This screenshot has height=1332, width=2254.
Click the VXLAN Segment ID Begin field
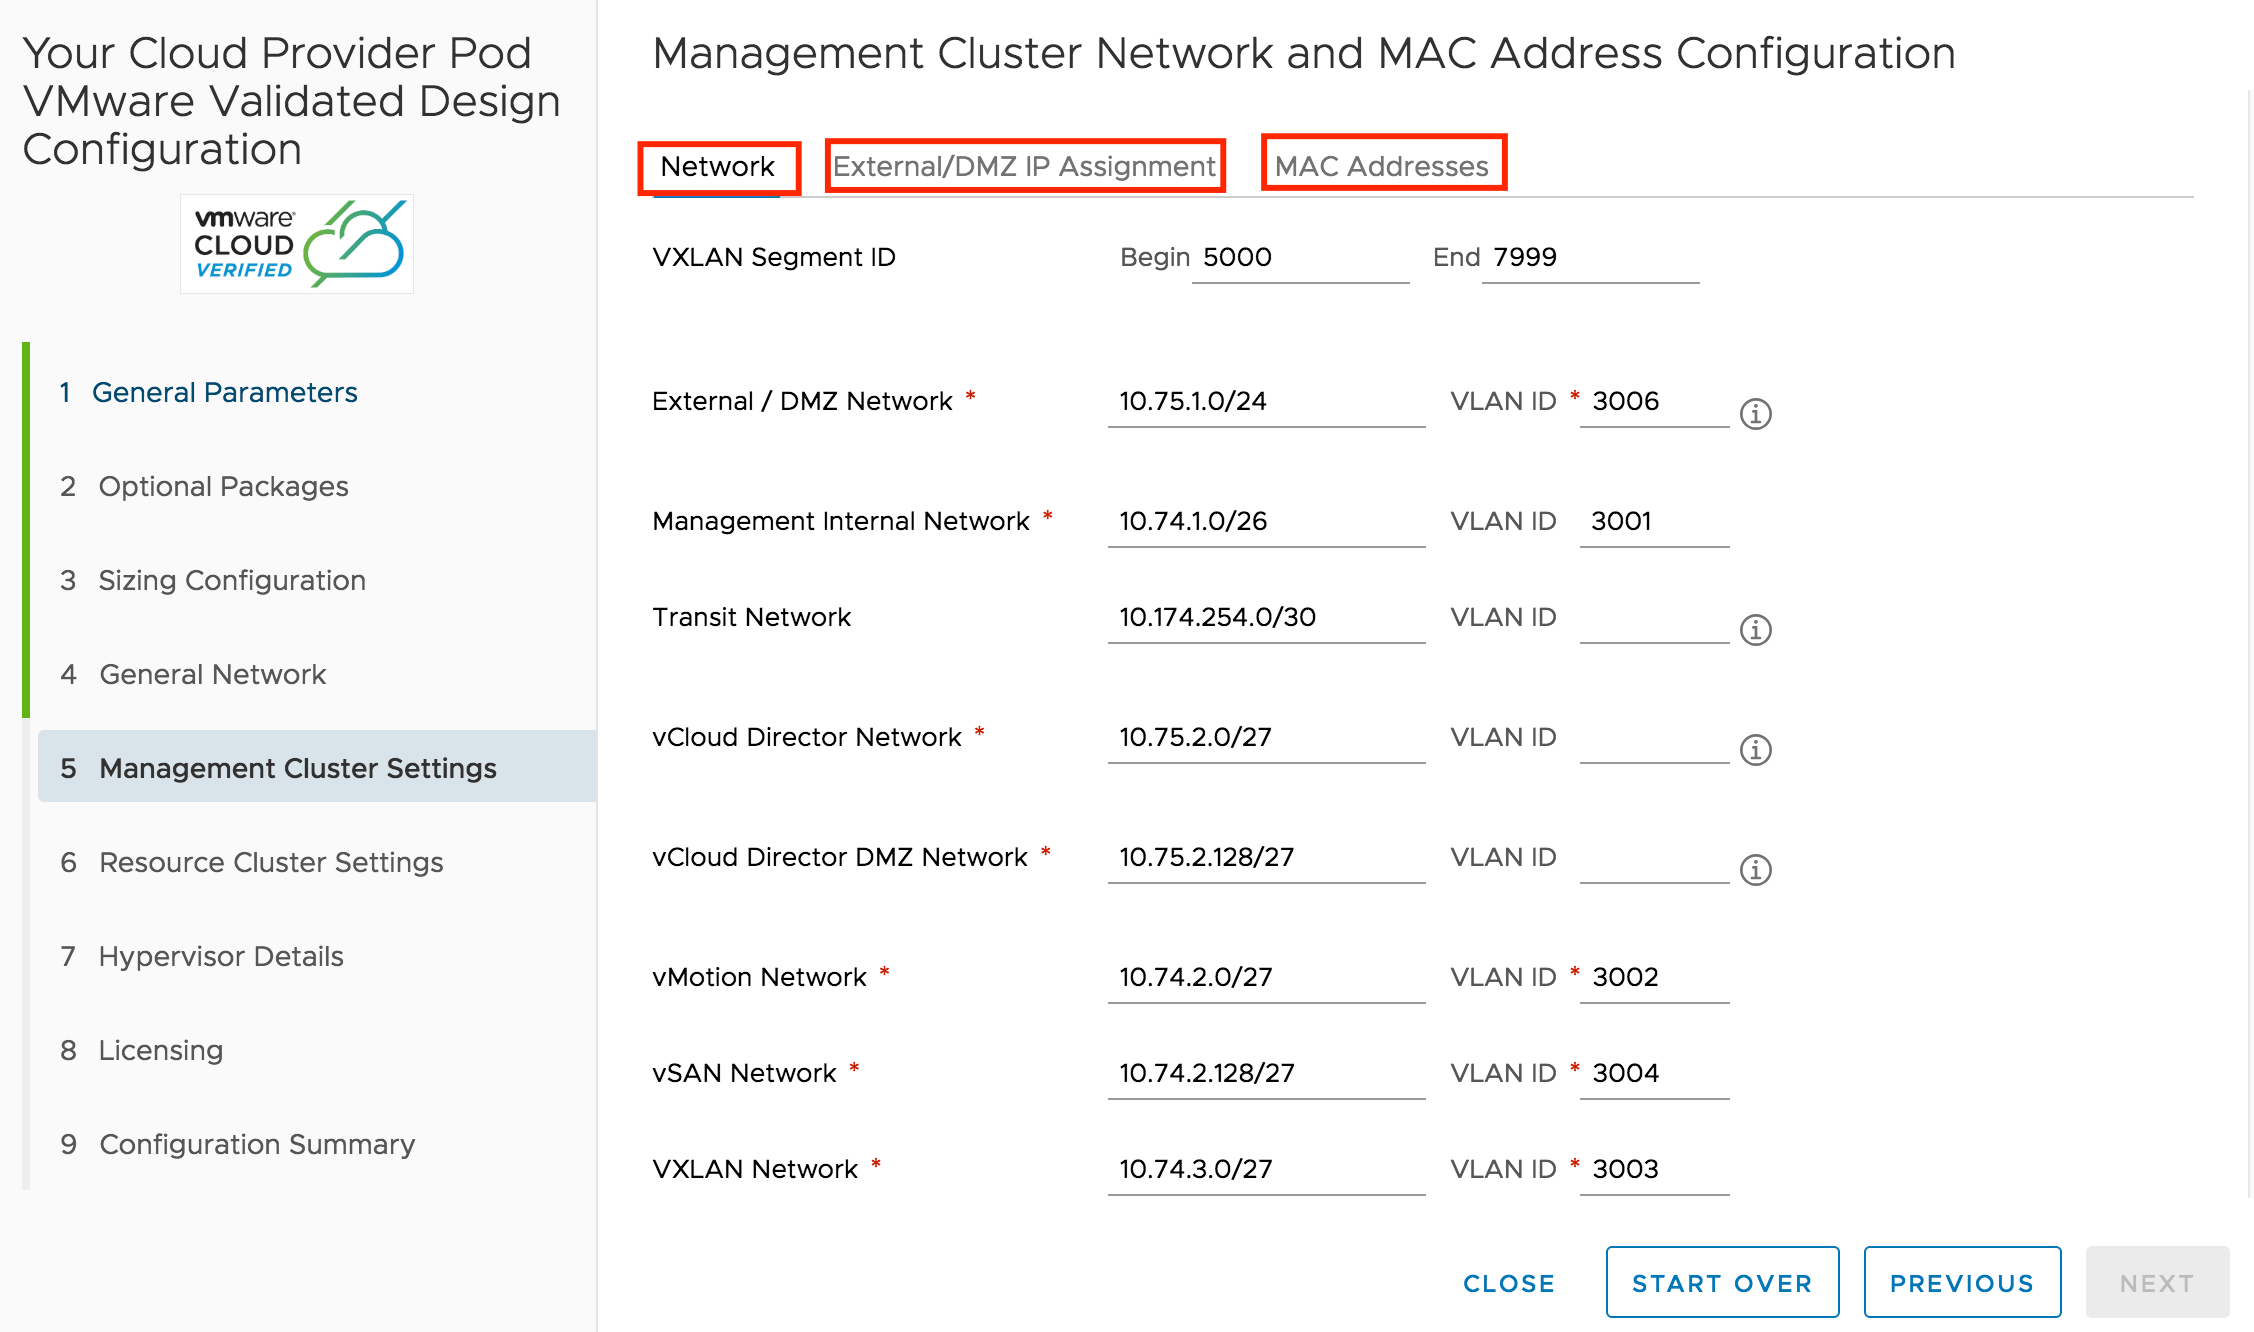(x=1300, y=258)
